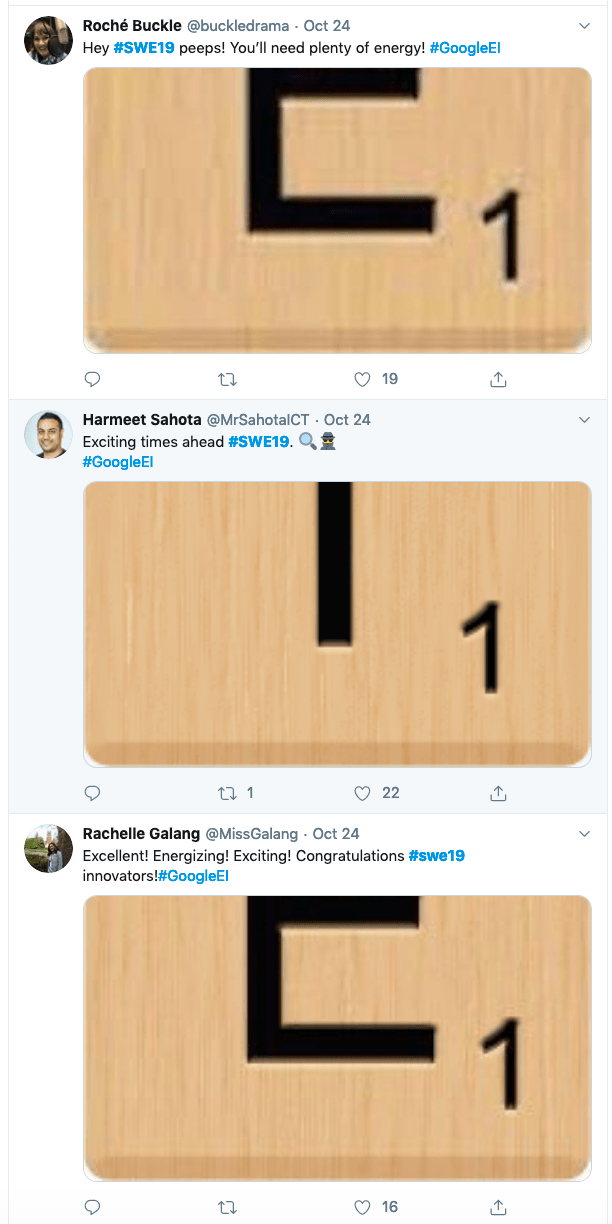Screen dimensions: 612x1224
Task: Unlike the tweet with 19 likes
Action: [362, 380]
